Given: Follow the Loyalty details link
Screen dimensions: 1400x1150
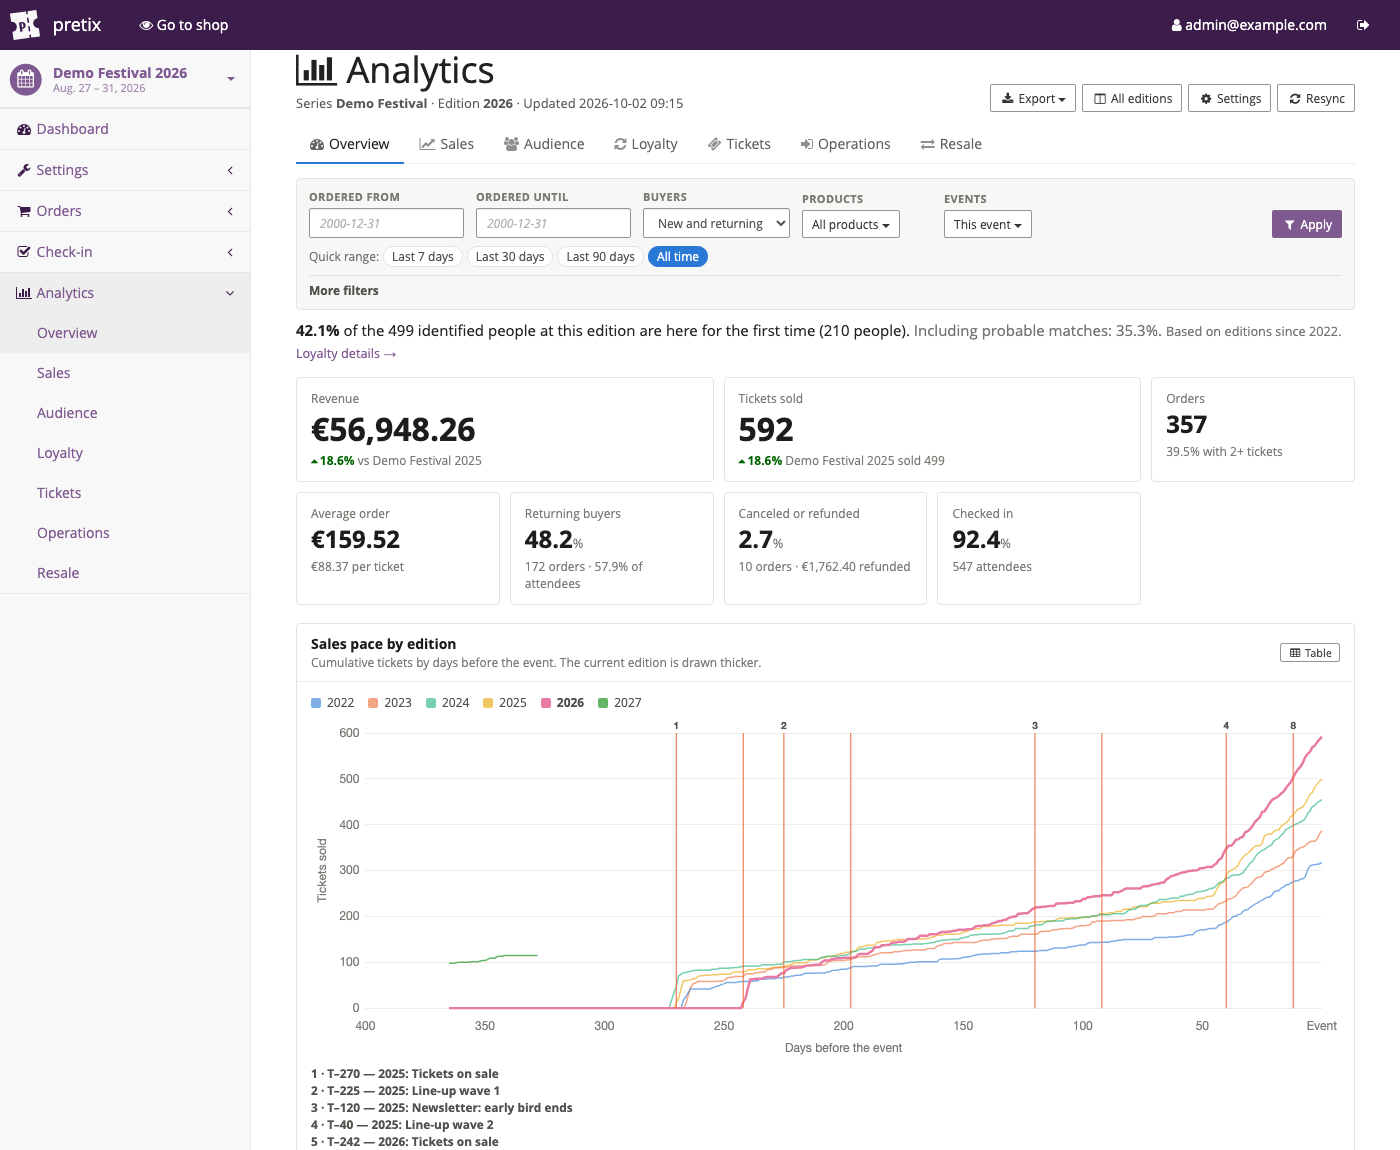Looking at the screenshot, I should [346, 354].
